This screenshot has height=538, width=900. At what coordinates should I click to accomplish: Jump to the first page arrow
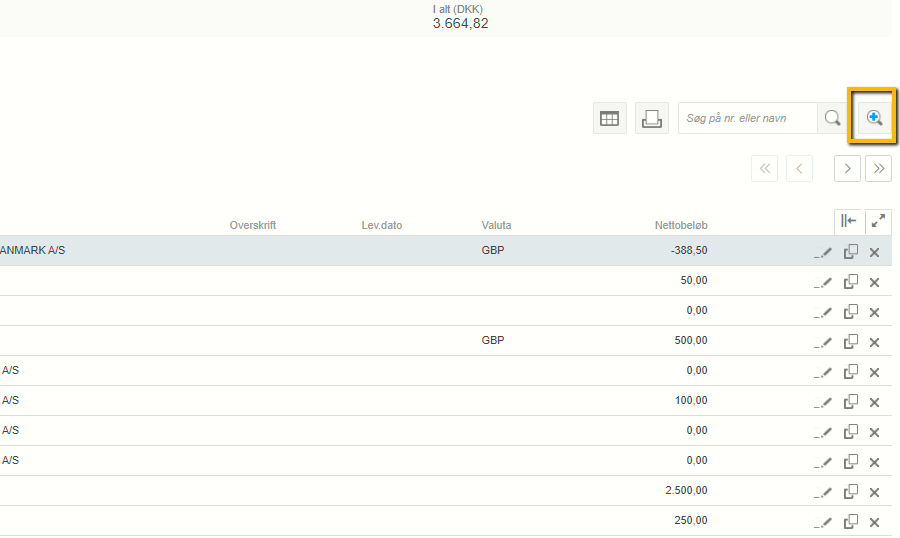click(x=764, y=168)
